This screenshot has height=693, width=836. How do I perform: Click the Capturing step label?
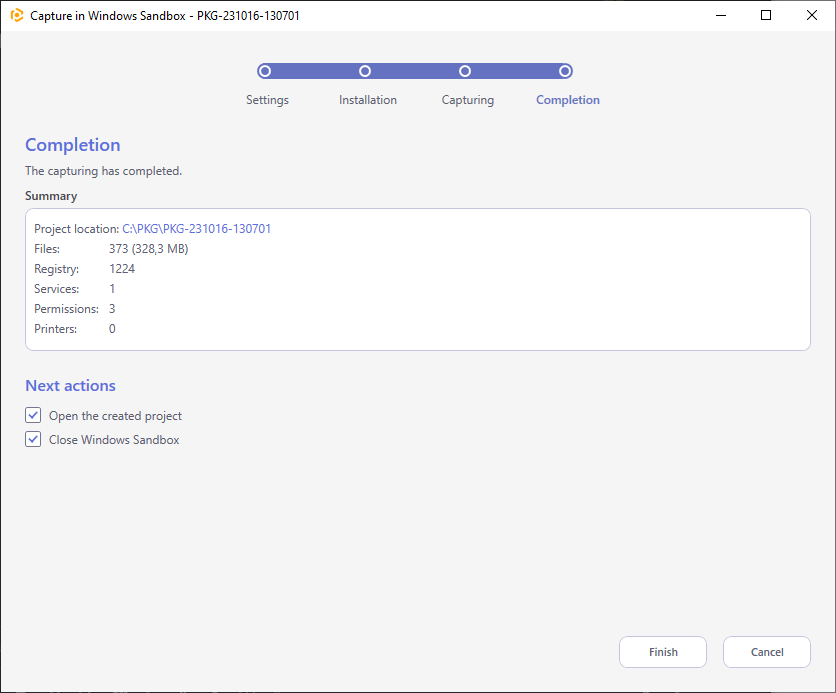pos(468,100)
